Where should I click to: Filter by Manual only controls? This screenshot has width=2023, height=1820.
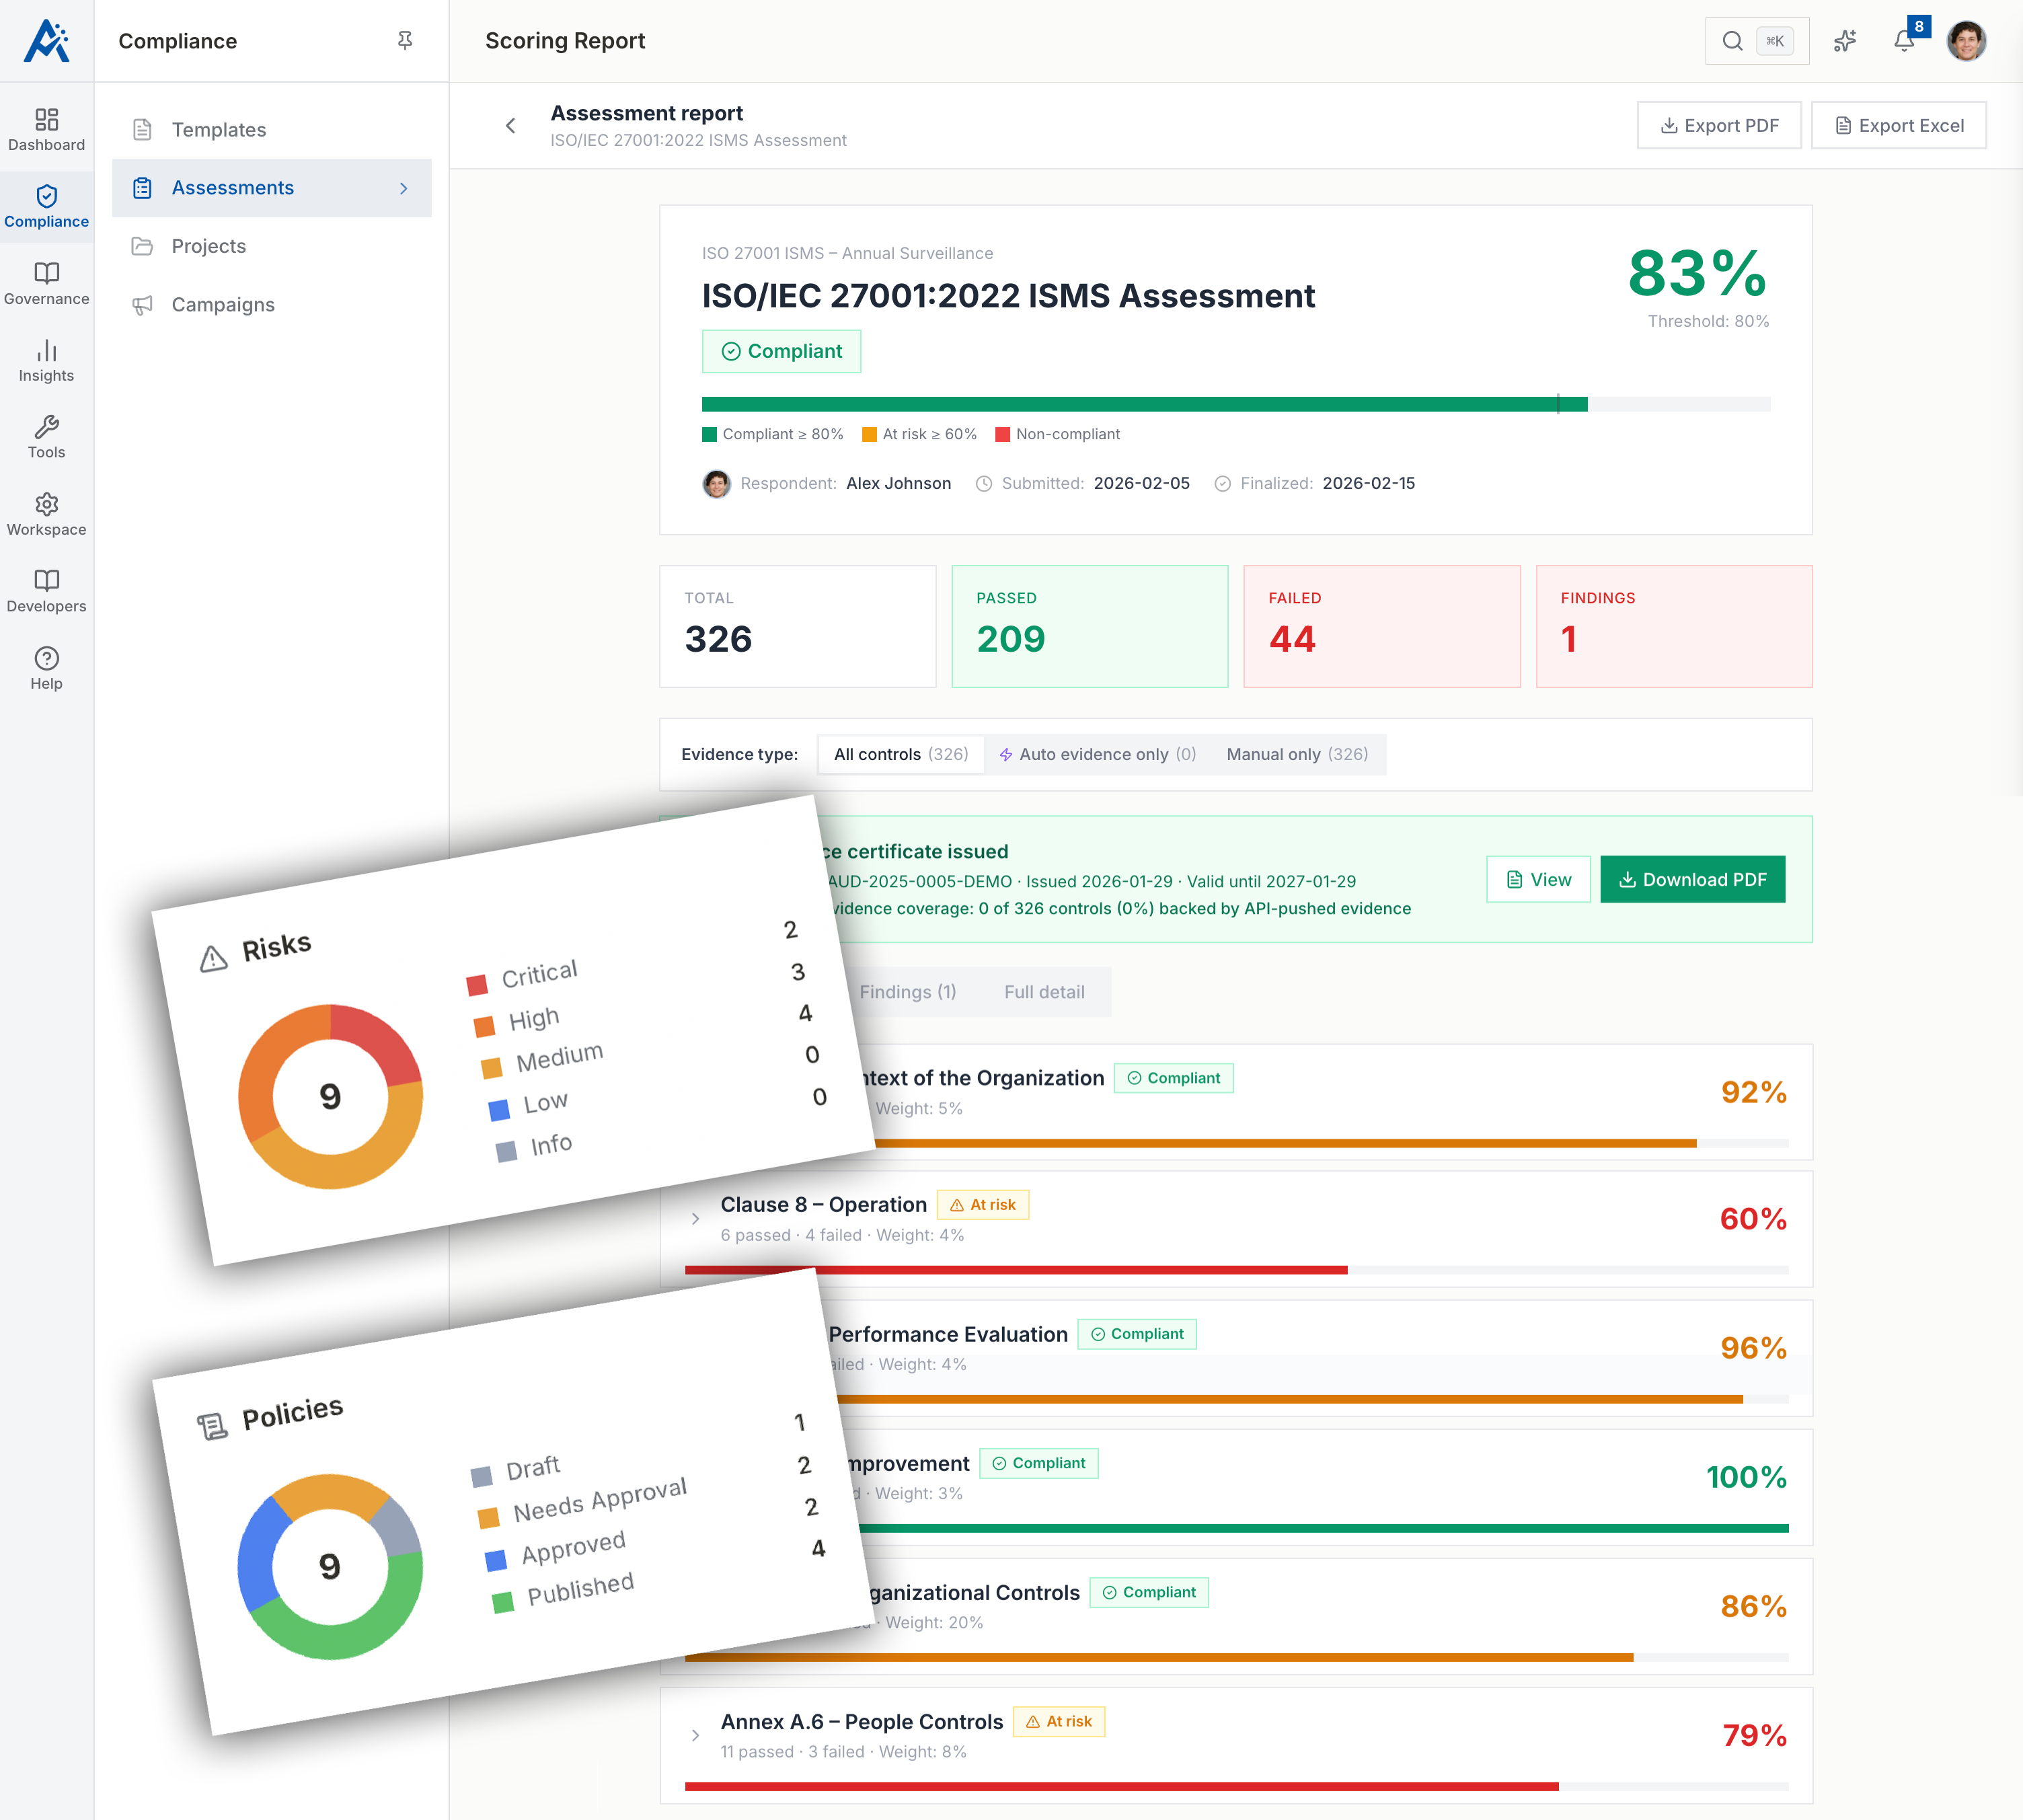[1297, 754]
